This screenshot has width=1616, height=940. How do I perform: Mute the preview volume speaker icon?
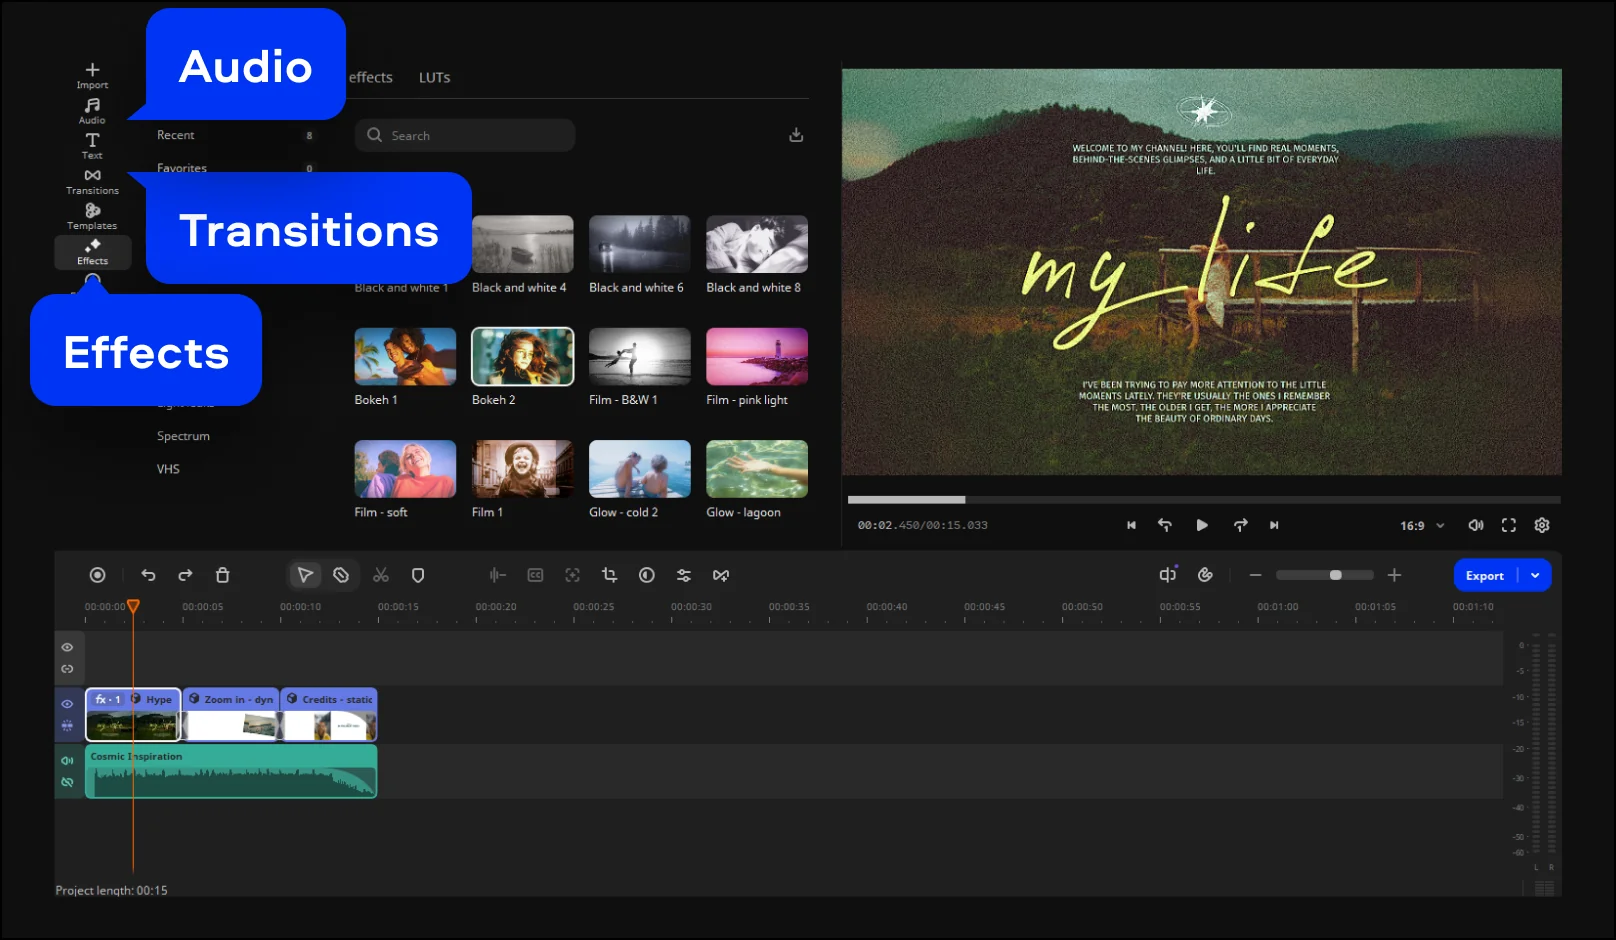pyautogui.click(x=1475, y=525)
